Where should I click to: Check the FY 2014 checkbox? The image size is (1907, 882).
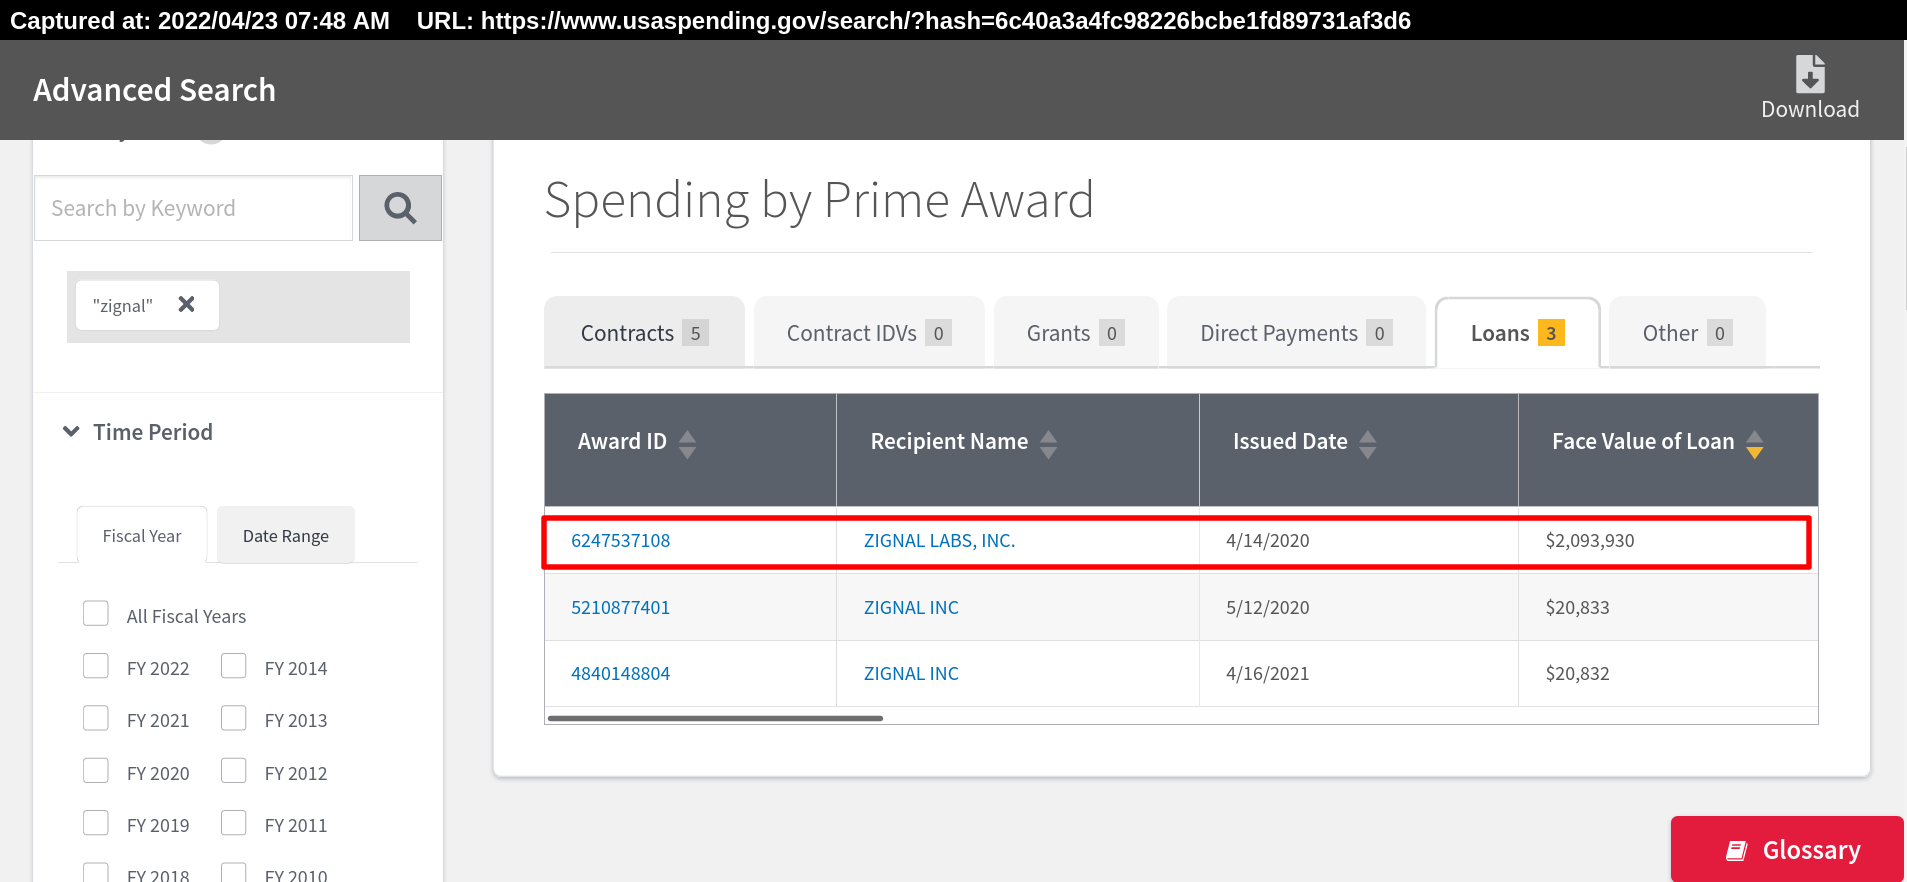(x=234, y=666)
